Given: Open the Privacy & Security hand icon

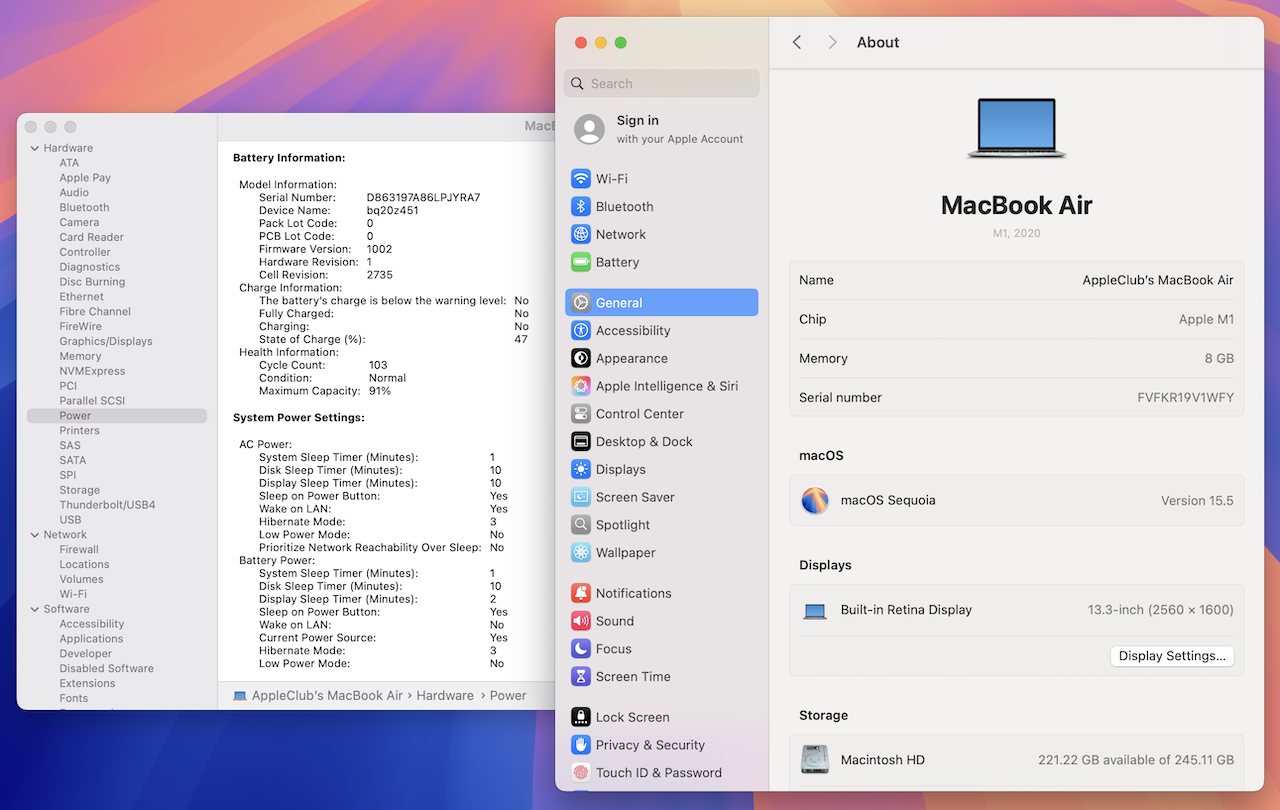Looking at the screenshot, I should click(581, 745).
